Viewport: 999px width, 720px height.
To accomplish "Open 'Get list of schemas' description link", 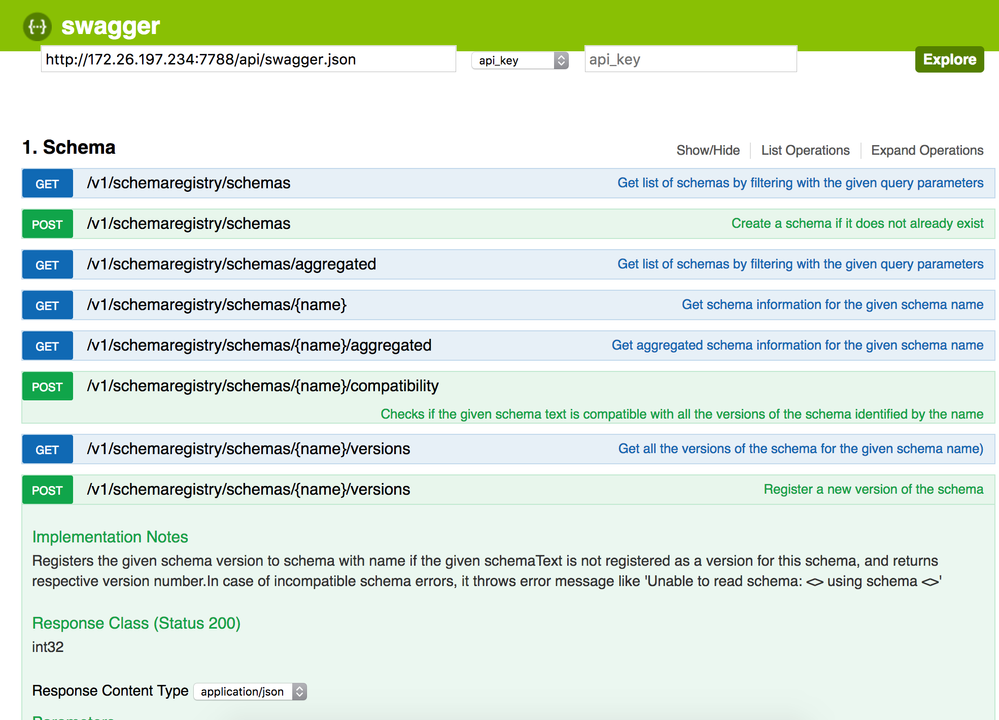I will (x=799, y=183).
